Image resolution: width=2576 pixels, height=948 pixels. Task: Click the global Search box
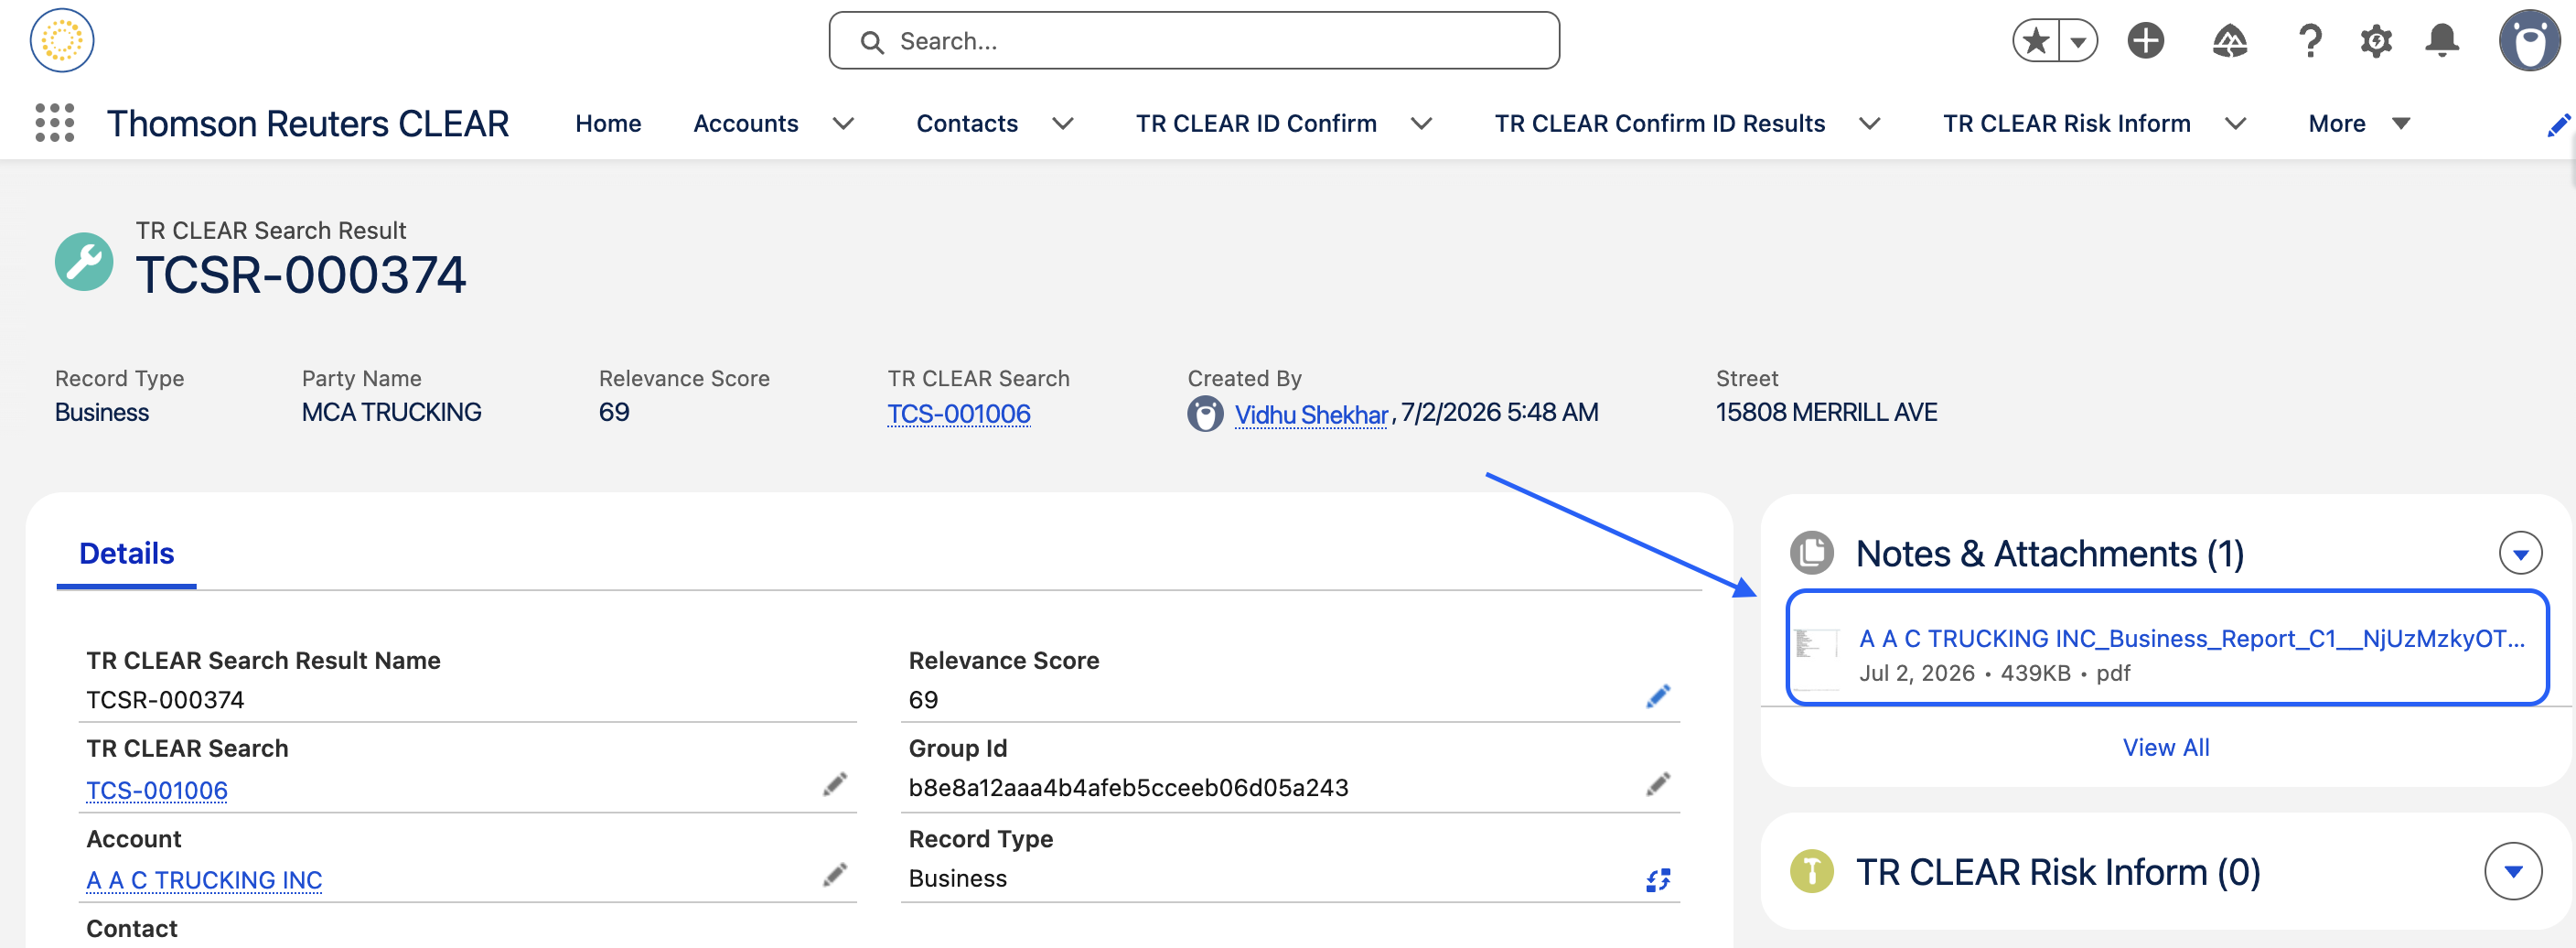point(1194,41)
